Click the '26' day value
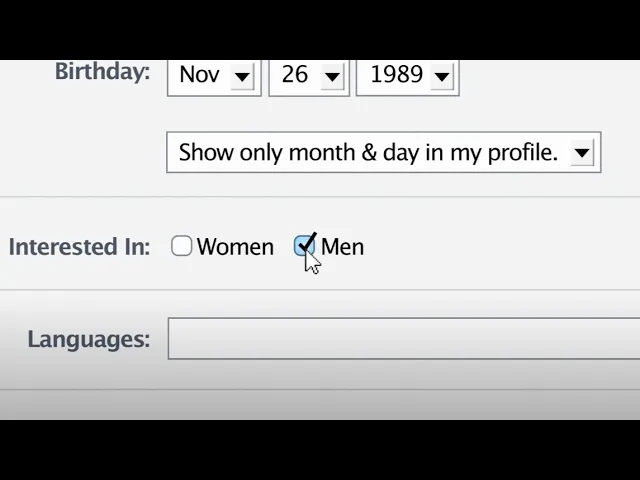This screenshot has height=480, width=640. coord(295,74)
